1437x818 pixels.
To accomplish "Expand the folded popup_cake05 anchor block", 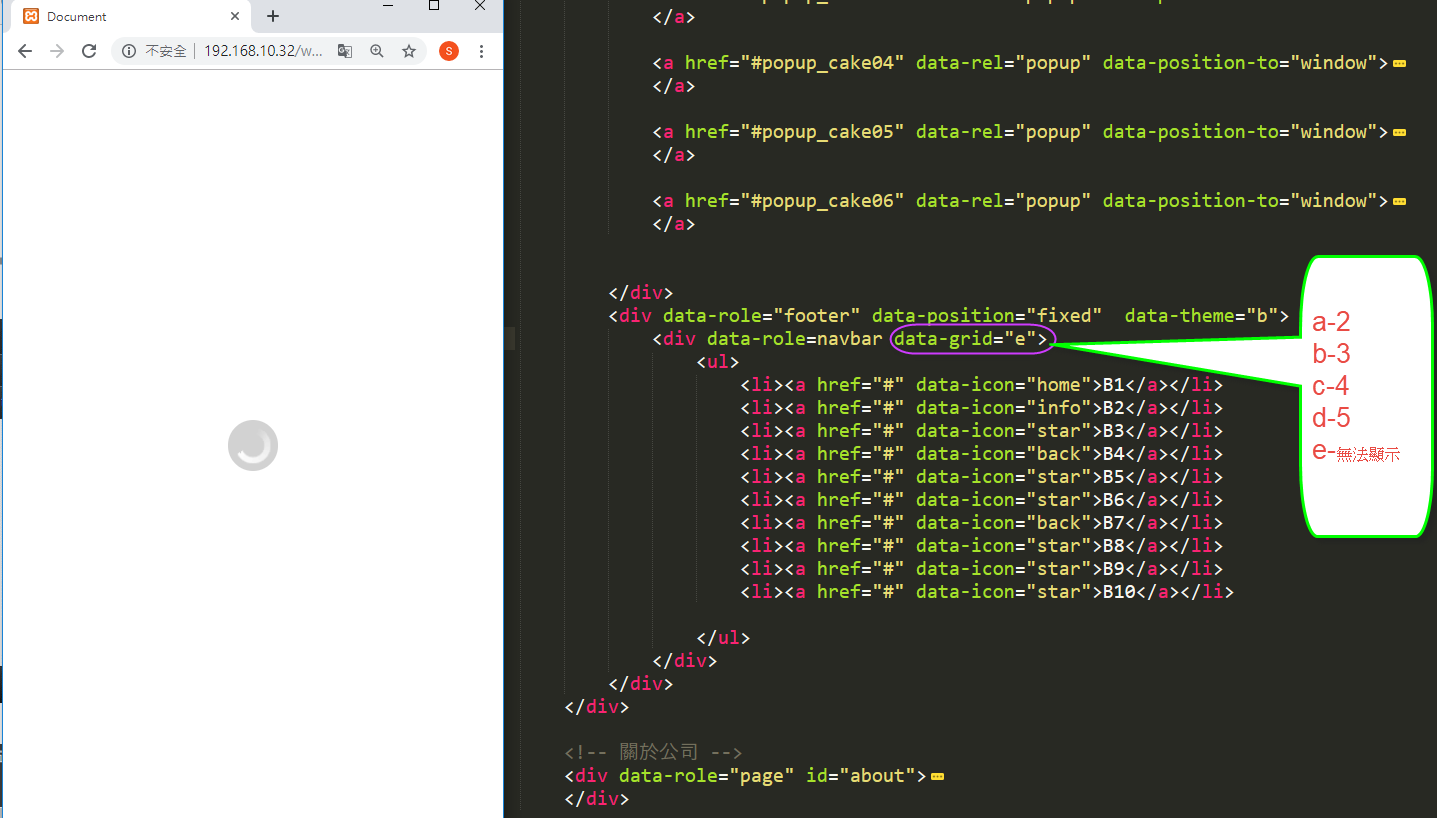I will click(1399, 132).
